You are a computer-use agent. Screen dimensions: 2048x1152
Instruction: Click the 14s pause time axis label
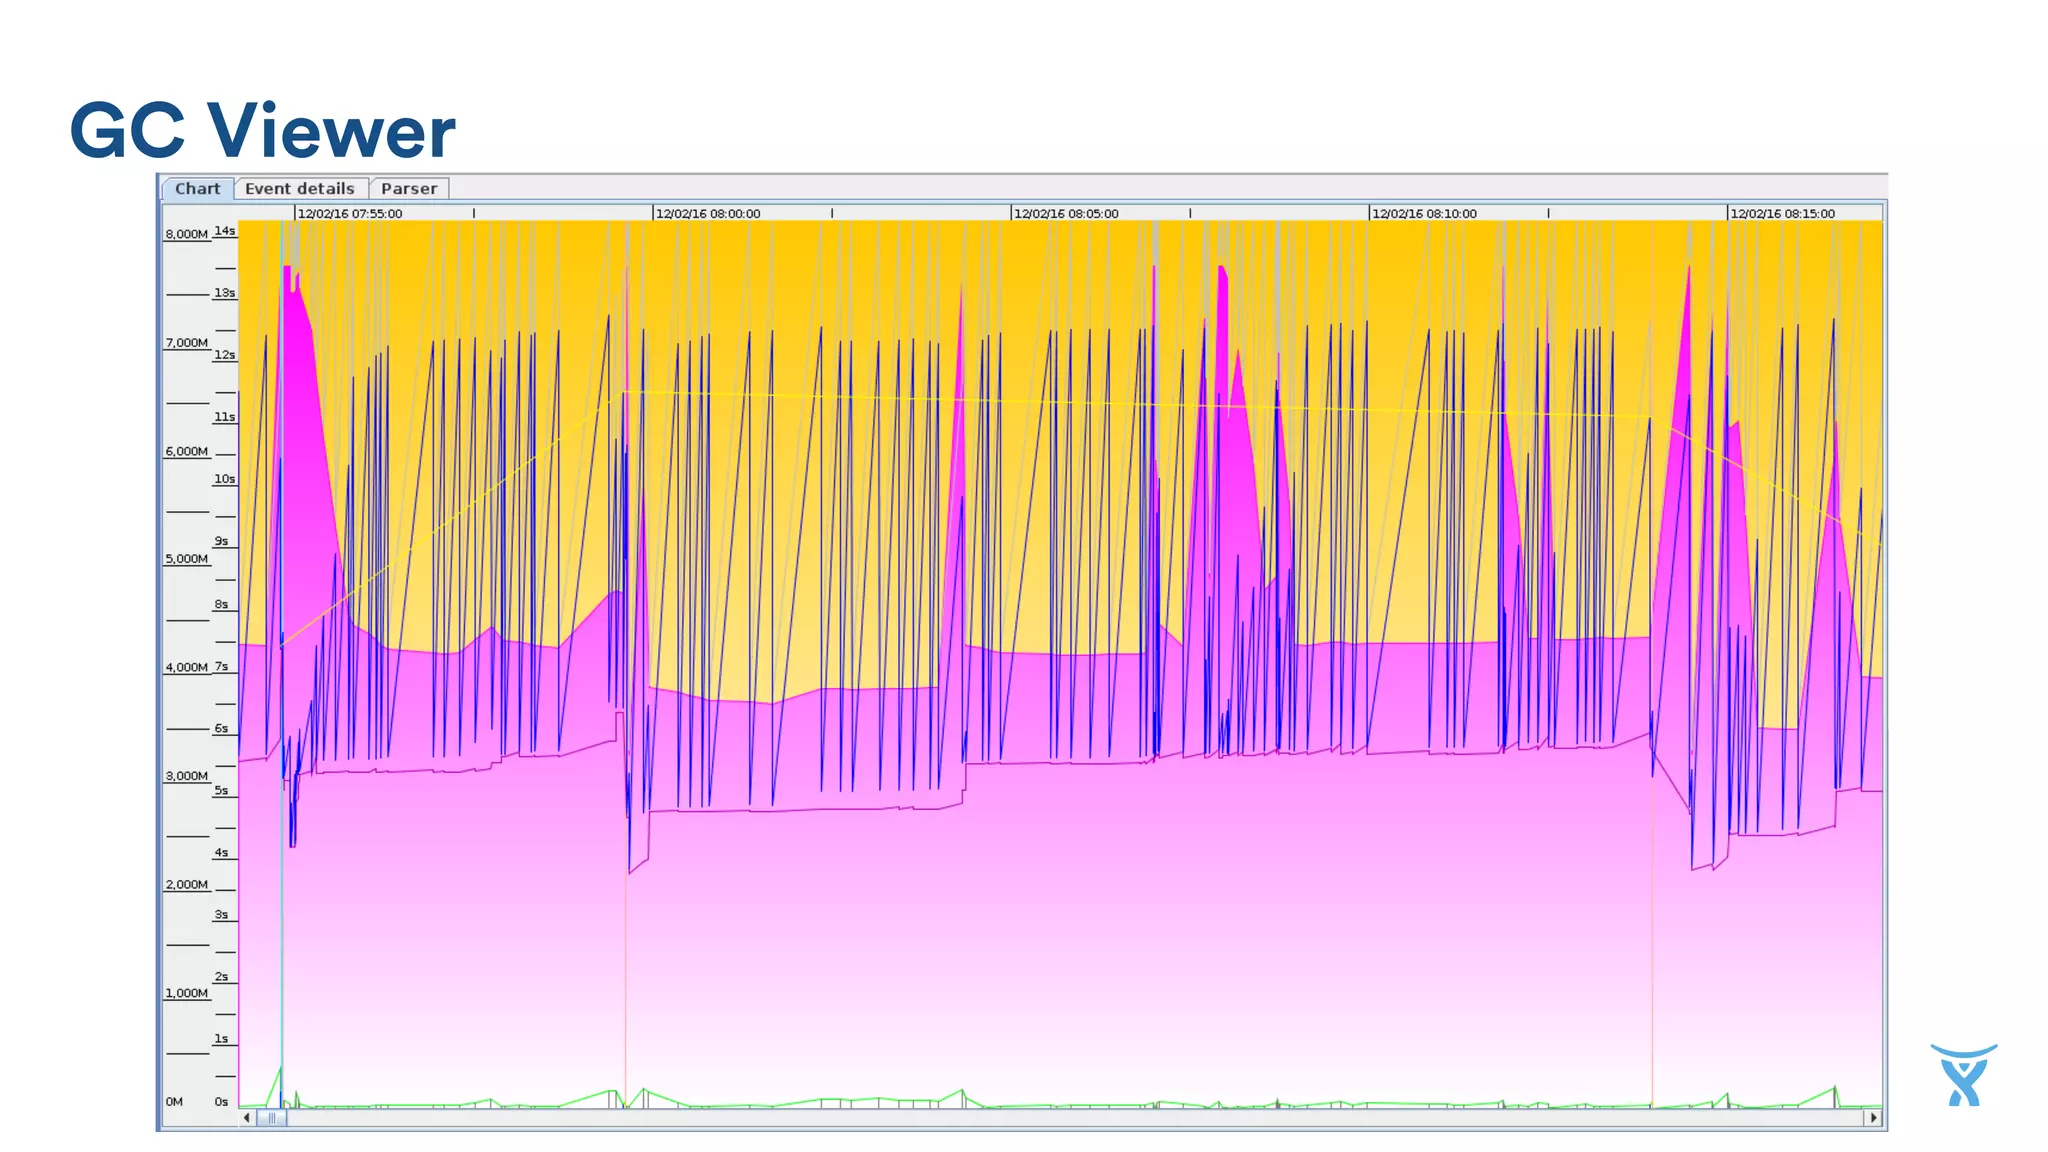click(x=224, y=231)
